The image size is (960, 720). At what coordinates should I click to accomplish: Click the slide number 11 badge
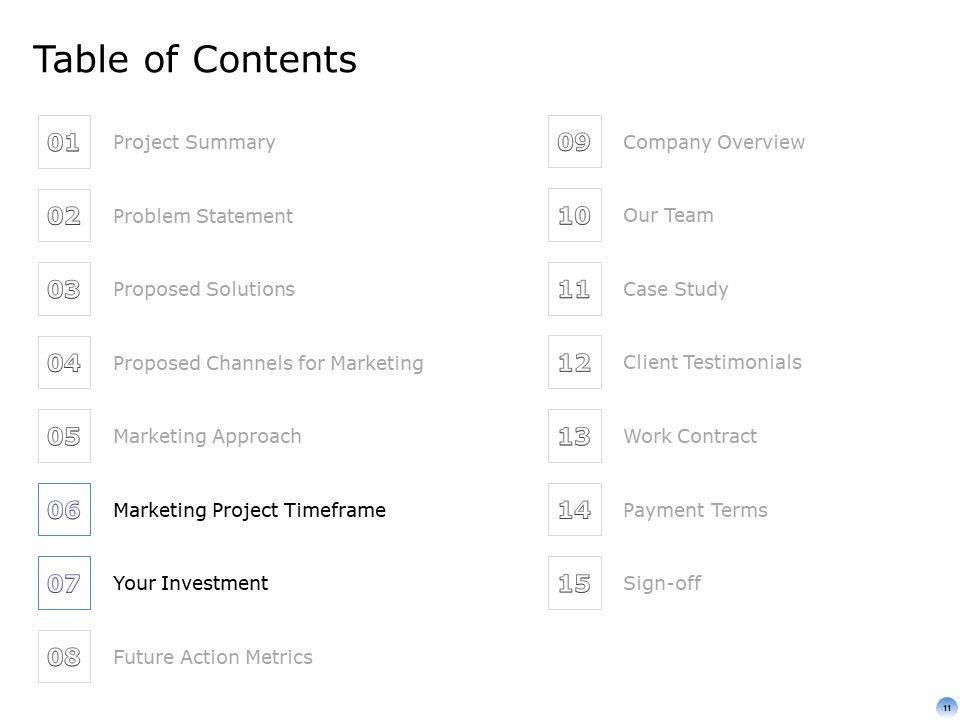click(946, 707)
